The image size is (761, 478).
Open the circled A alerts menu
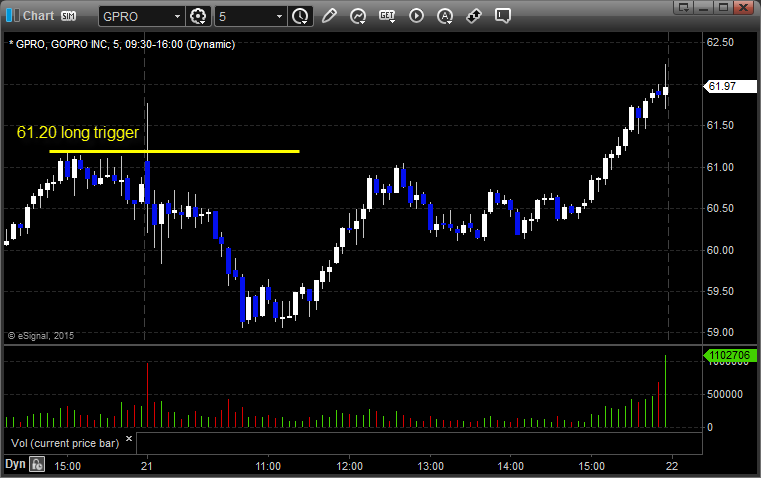coord(445,16)
